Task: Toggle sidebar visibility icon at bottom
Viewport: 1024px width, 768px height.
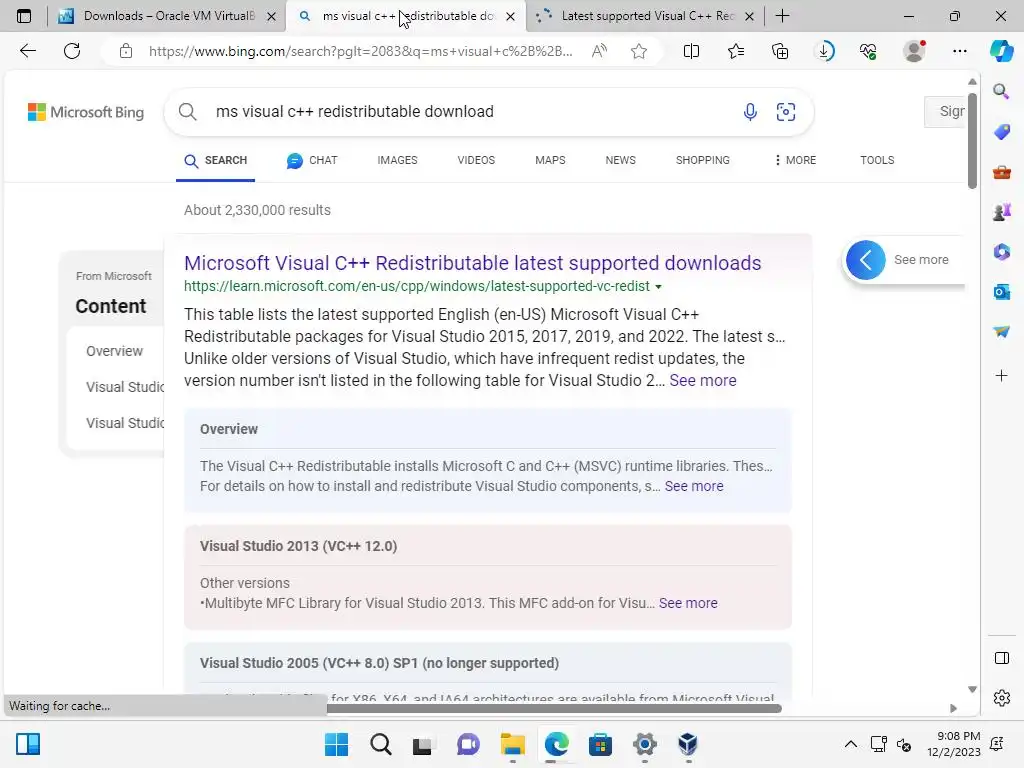Action: pos(1001,658)
